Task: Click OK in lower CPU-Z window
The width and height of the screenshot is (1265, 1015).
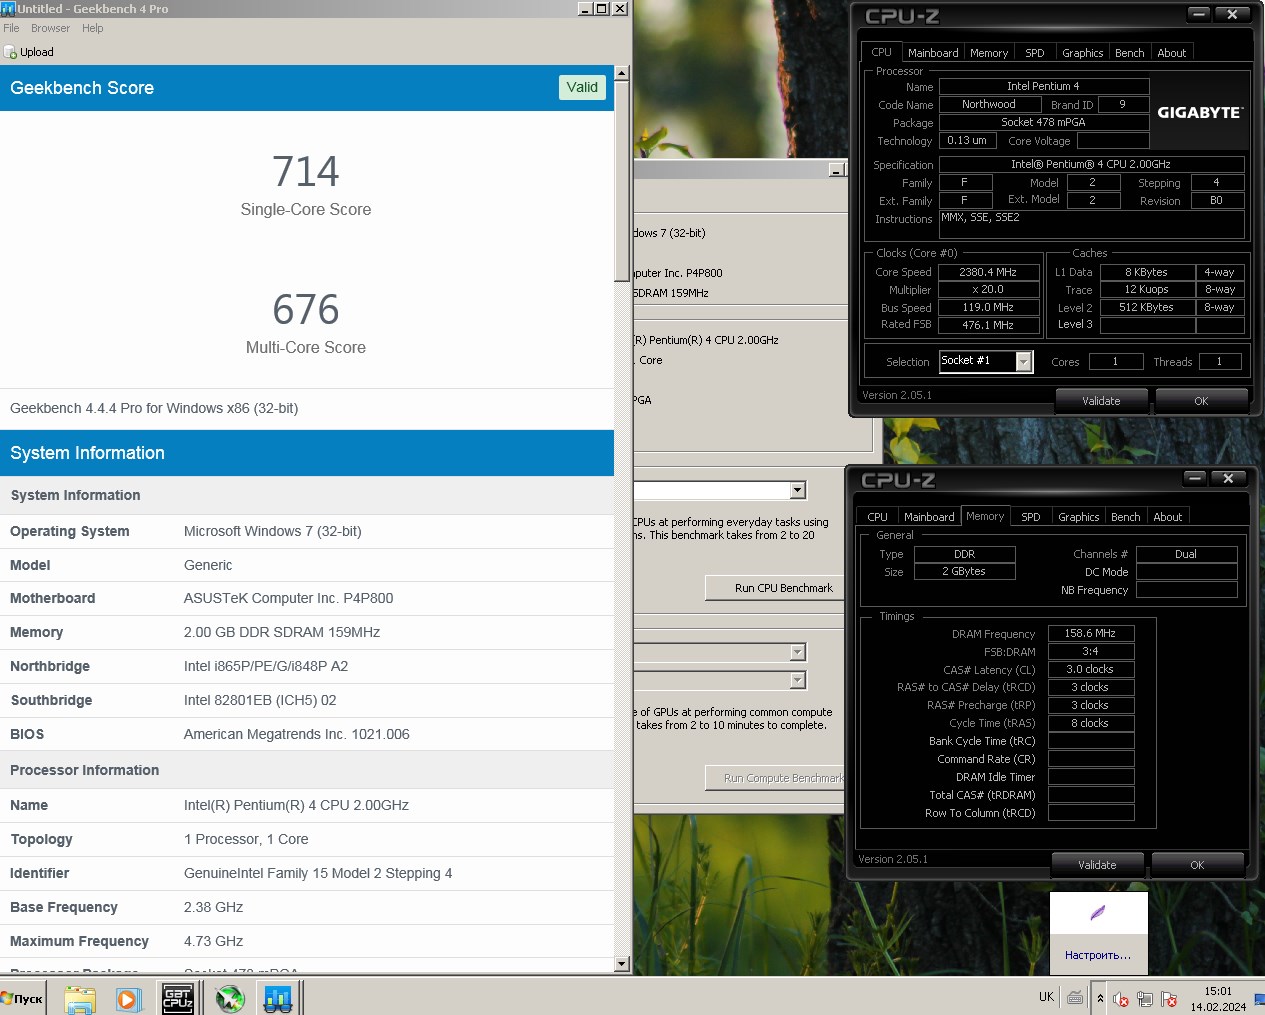Action: pyautogui.click(x=1197, y=865)
